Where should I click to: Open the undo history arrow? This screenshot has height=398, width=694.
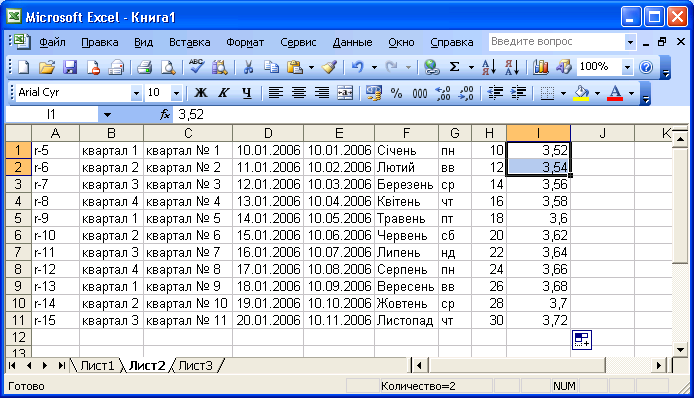[x=374, y=67]
